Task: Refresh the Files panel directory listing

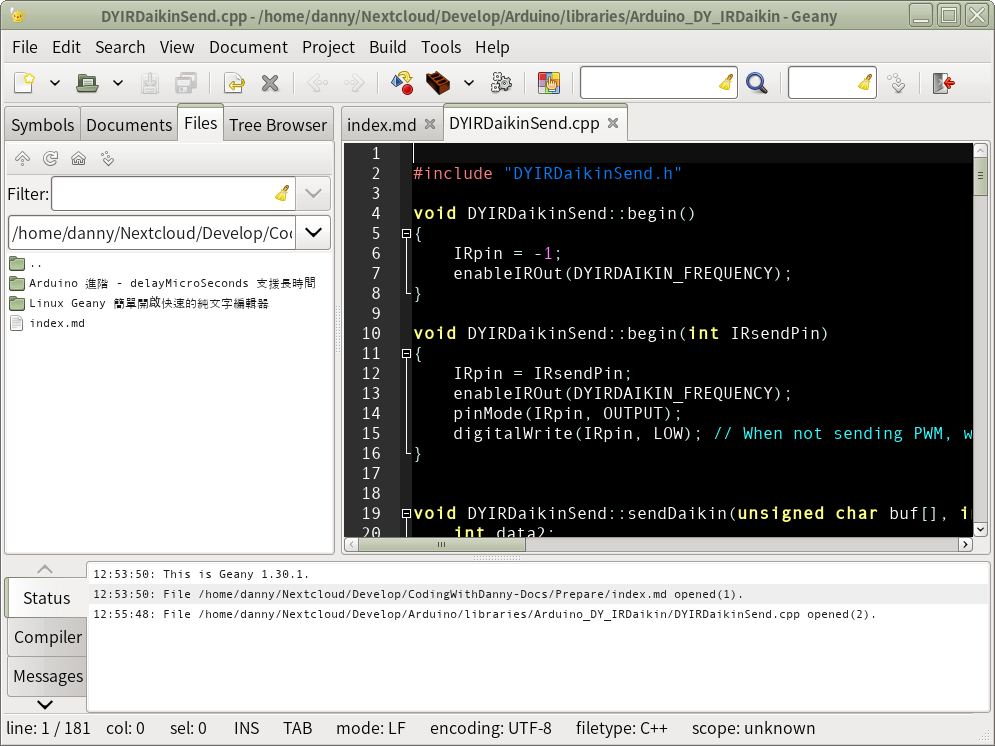Action: 50,158
